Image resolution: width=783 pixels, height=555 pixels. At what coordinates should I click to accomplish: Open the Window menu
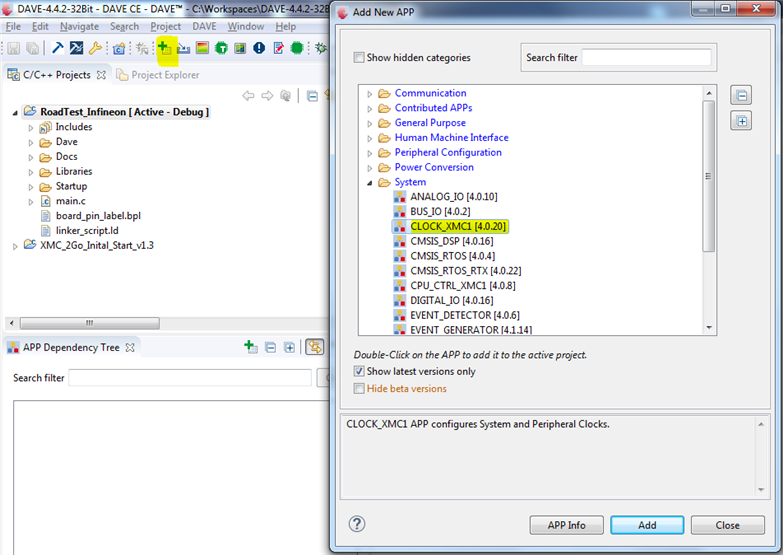(x=246, y=26)
